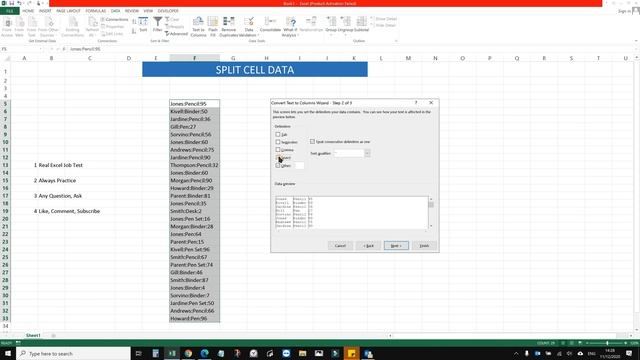
Task: Expand the Data Validation dropdown arrow
Action: (x=258, y=35)
